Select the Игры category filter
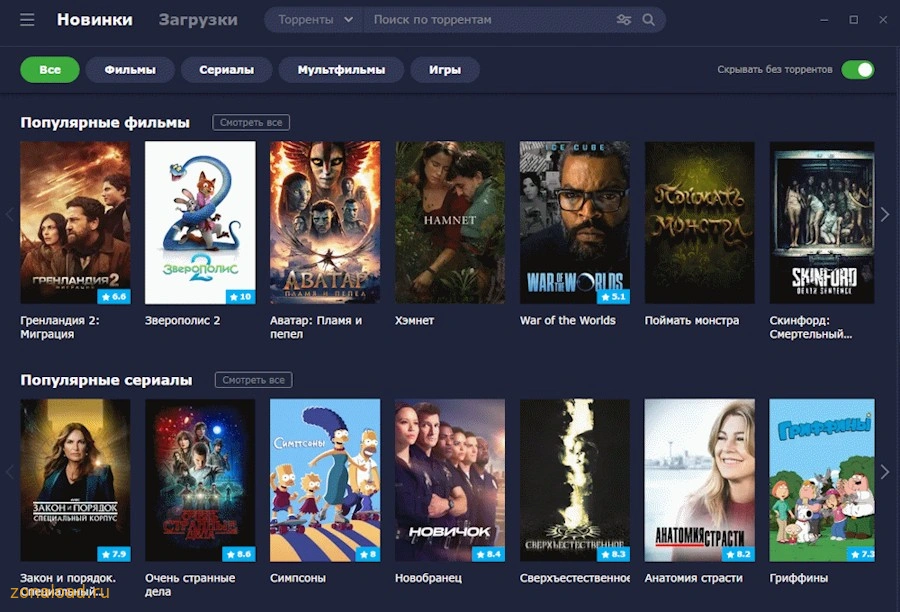 tap(445, 69)
